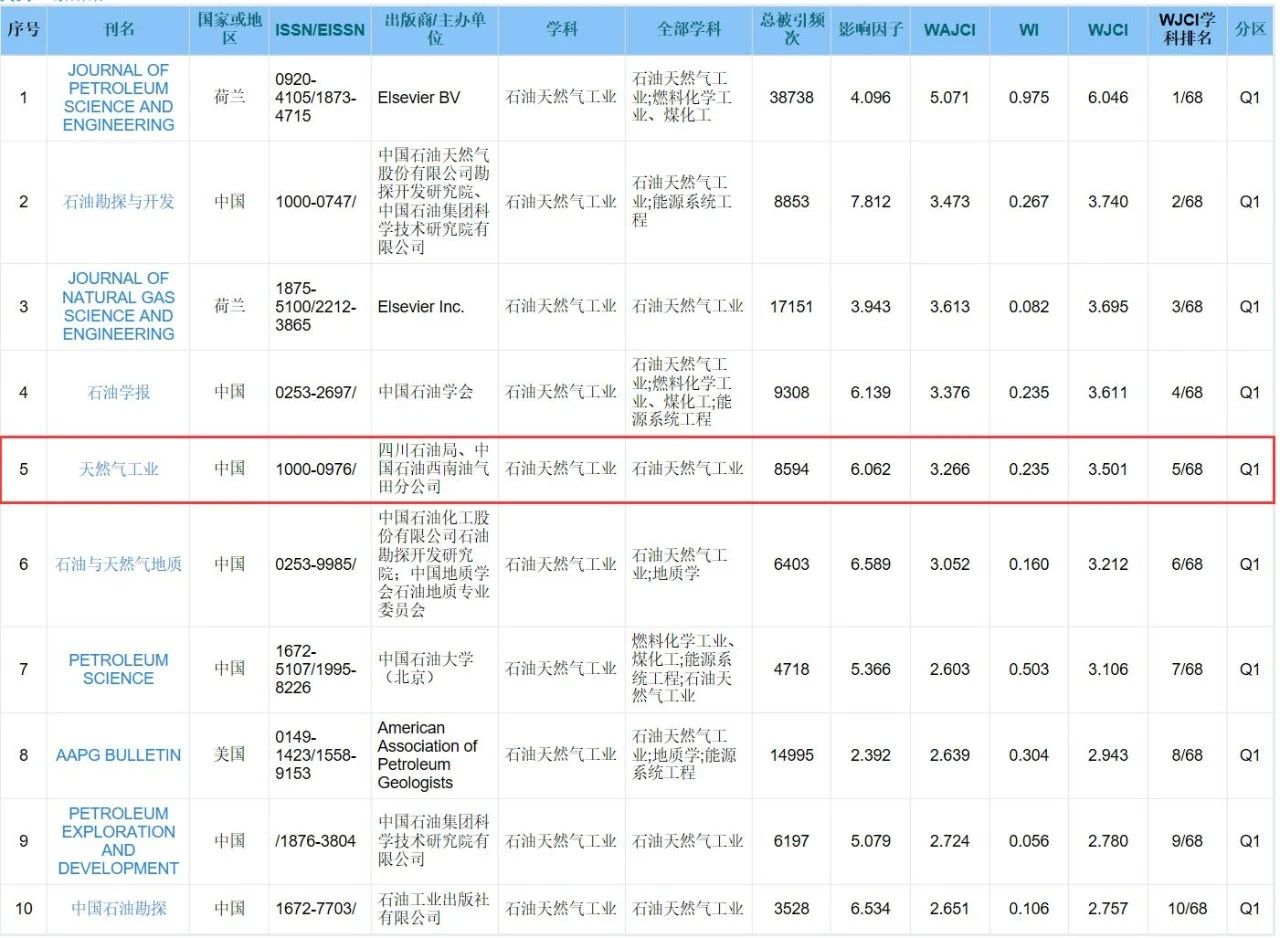Select the 分区 column header

(1250, 30)
